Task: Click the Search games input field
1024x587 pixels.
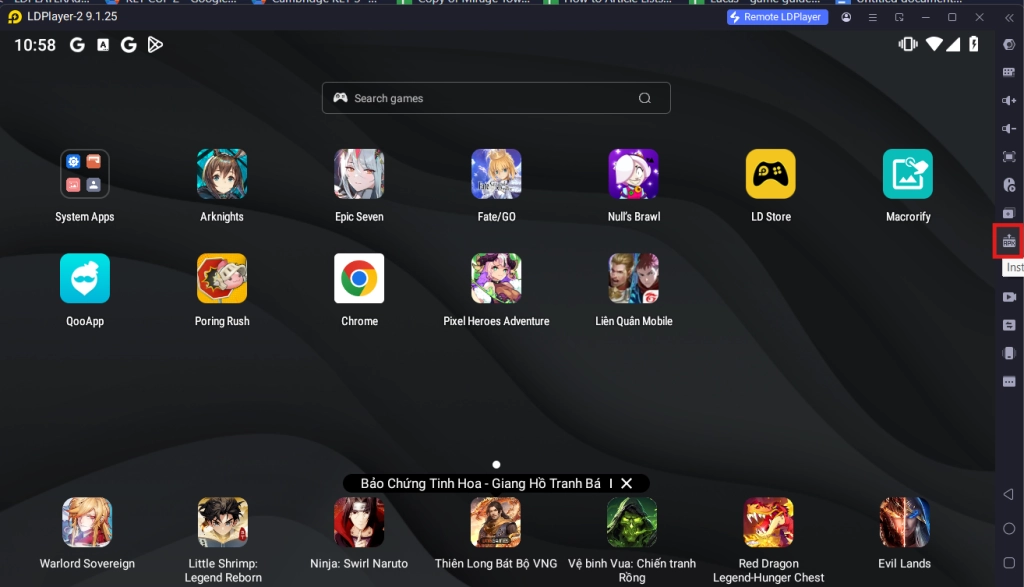Action: tap(495, 98)
